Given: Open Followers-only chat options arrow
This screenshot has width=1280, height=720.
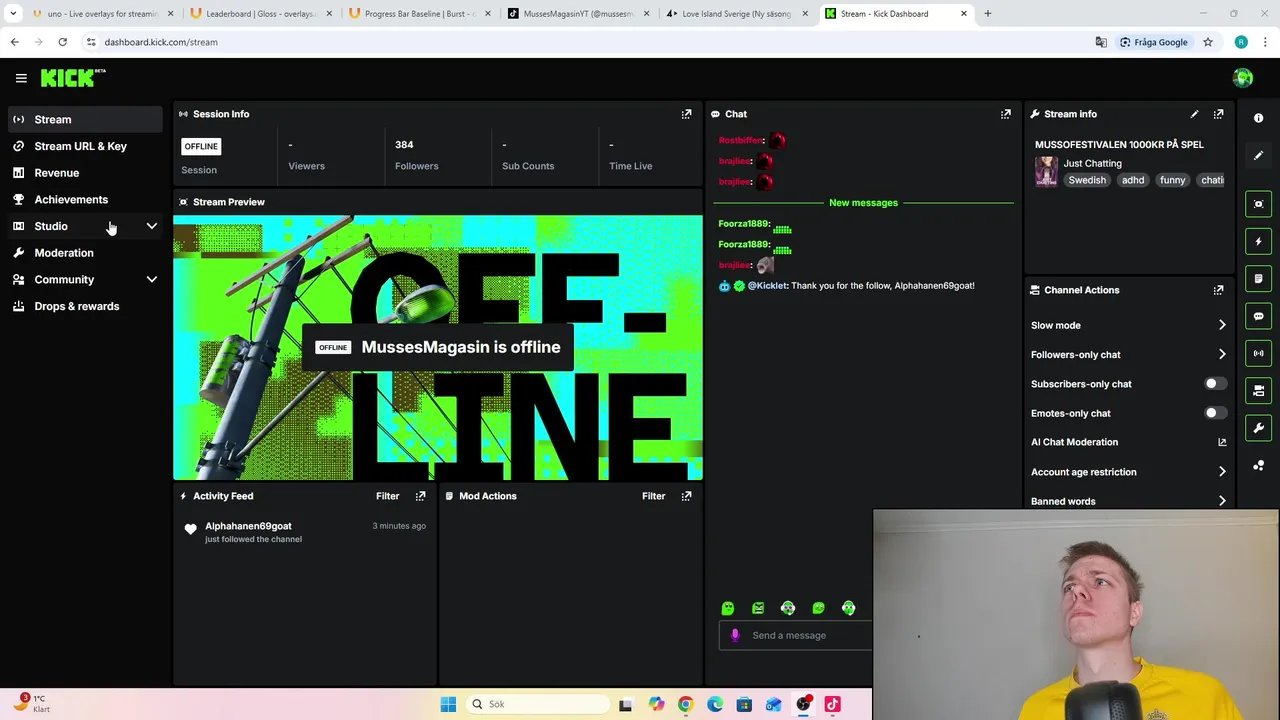Looking at the screenshot, I should tap(1222, 354).
